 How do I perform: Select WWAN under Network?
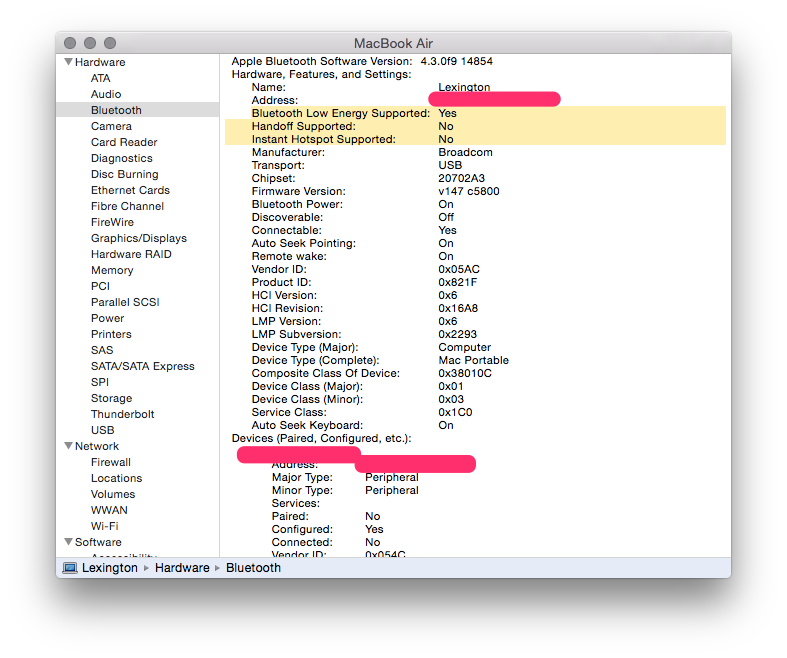[109, 510]
